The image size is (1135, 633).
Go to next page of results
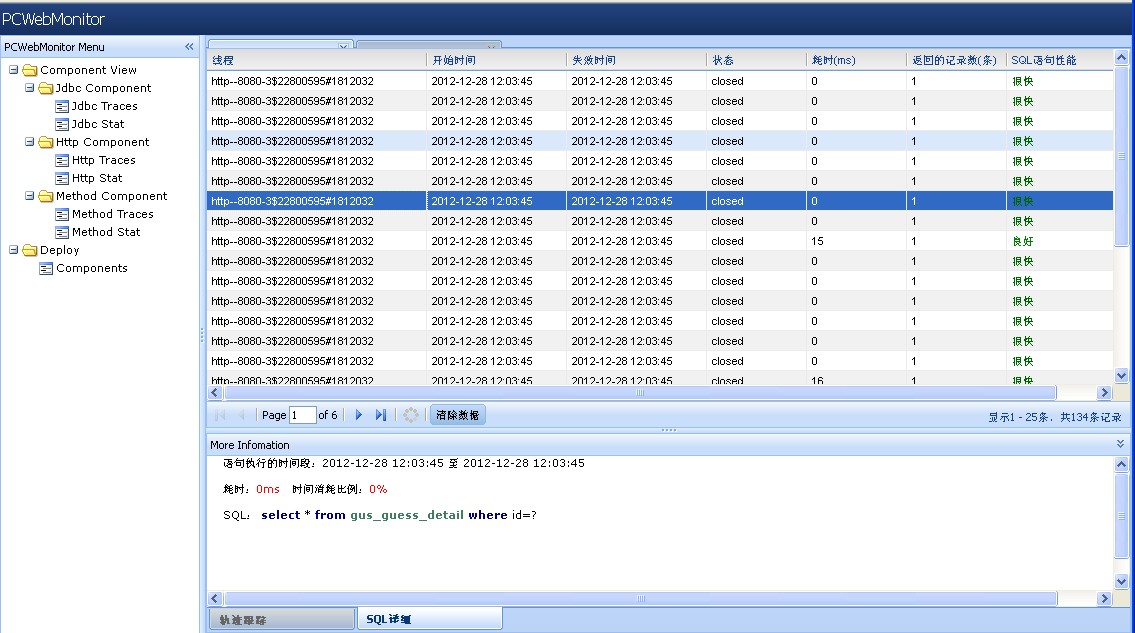[x=359, y=415]
